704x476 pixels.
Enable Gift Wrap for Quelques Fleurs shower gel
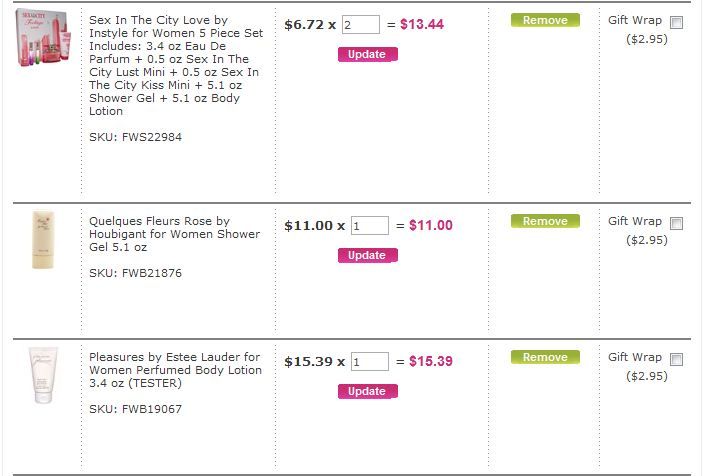coord(676,223)
